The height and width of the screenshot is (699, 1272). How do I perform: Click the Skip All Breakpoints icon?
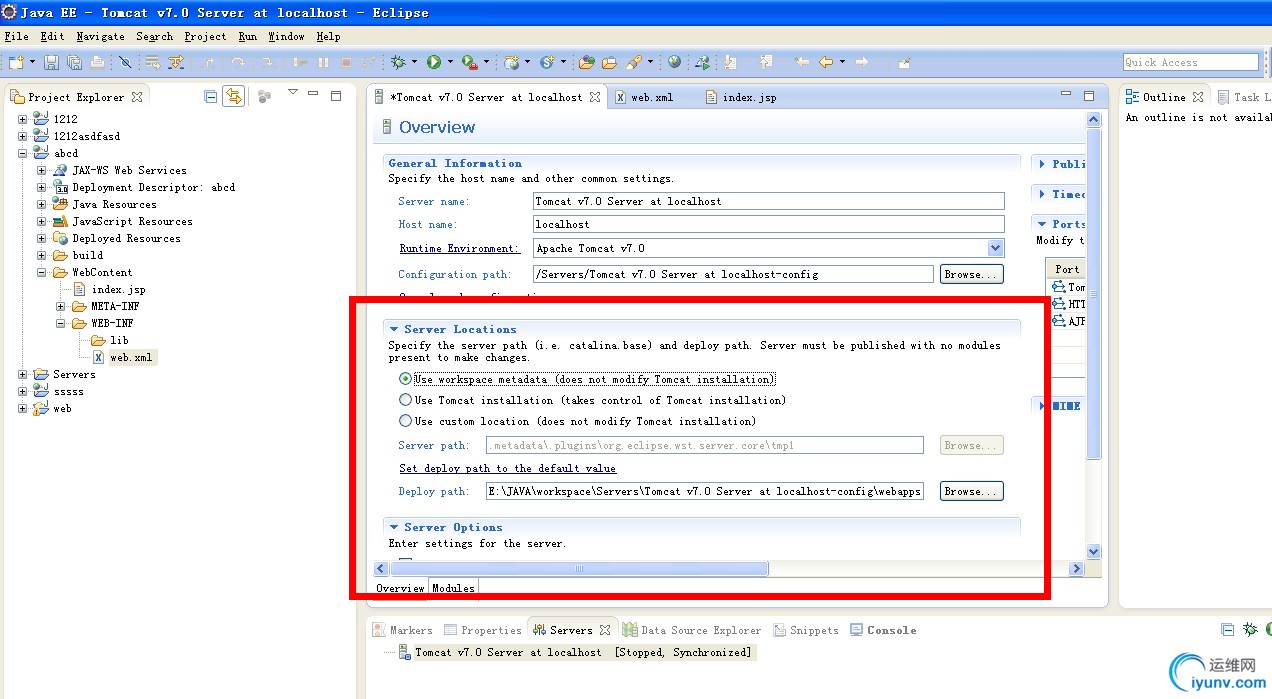click(x=125, y=62)
